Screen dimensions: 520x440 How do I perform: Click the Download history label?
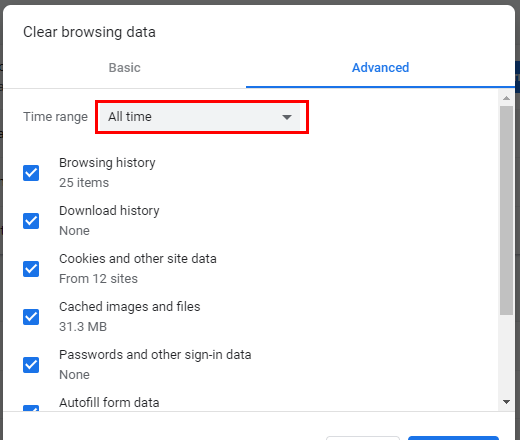click(109, 211)
